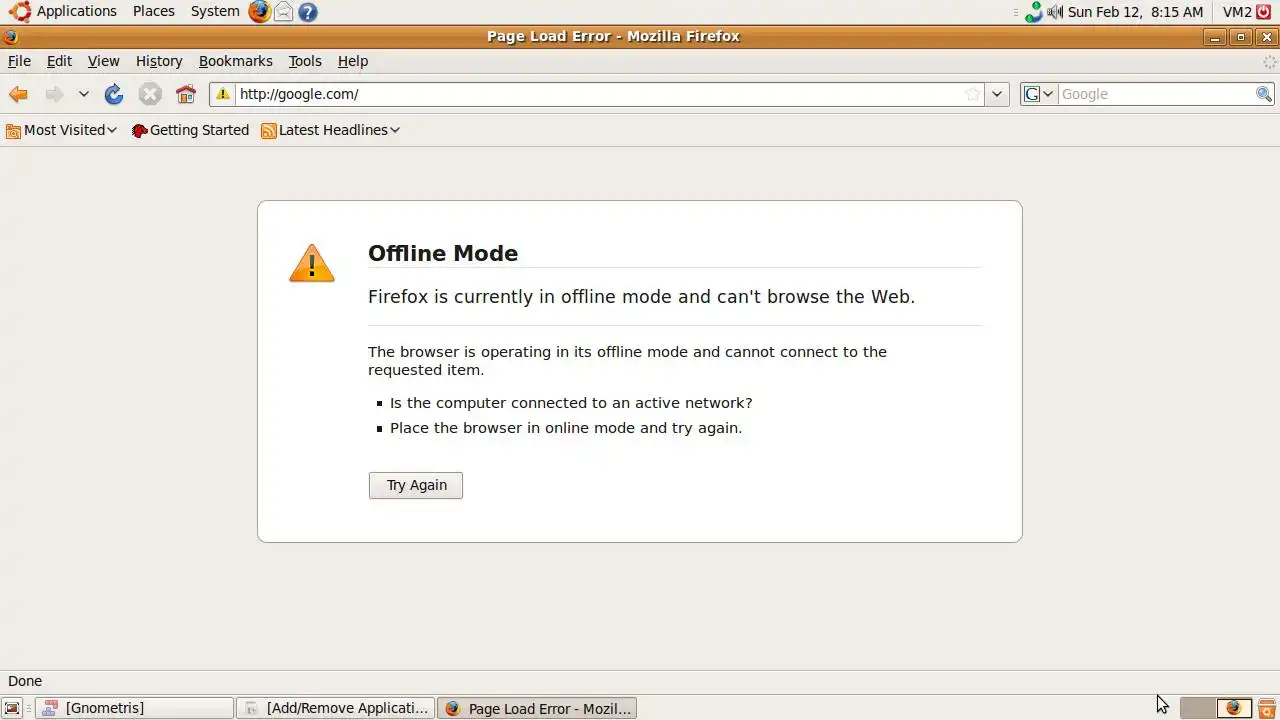Go to the Home page icon
Viewport: 1280px width, 720px height.
(186, 94)
